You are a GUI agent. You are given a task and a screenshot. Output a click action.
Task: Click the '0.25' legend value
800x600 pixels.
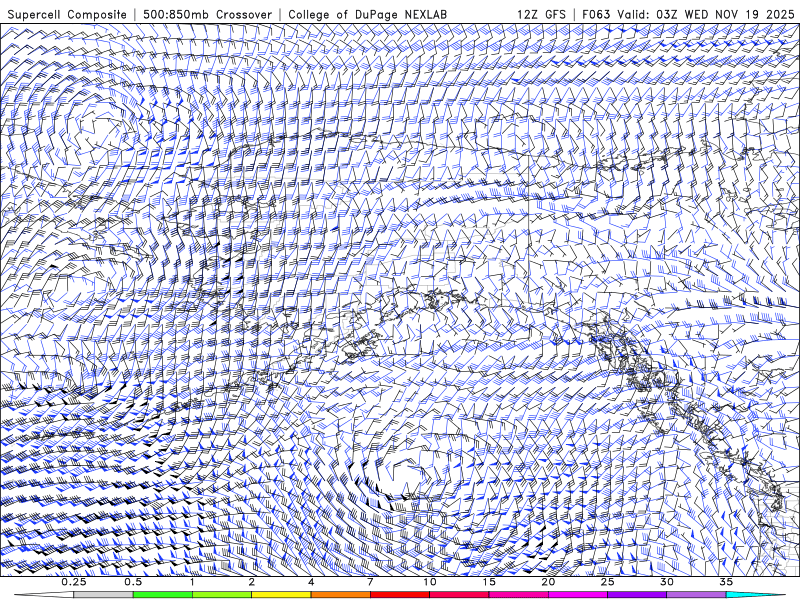tap(73, 582)
